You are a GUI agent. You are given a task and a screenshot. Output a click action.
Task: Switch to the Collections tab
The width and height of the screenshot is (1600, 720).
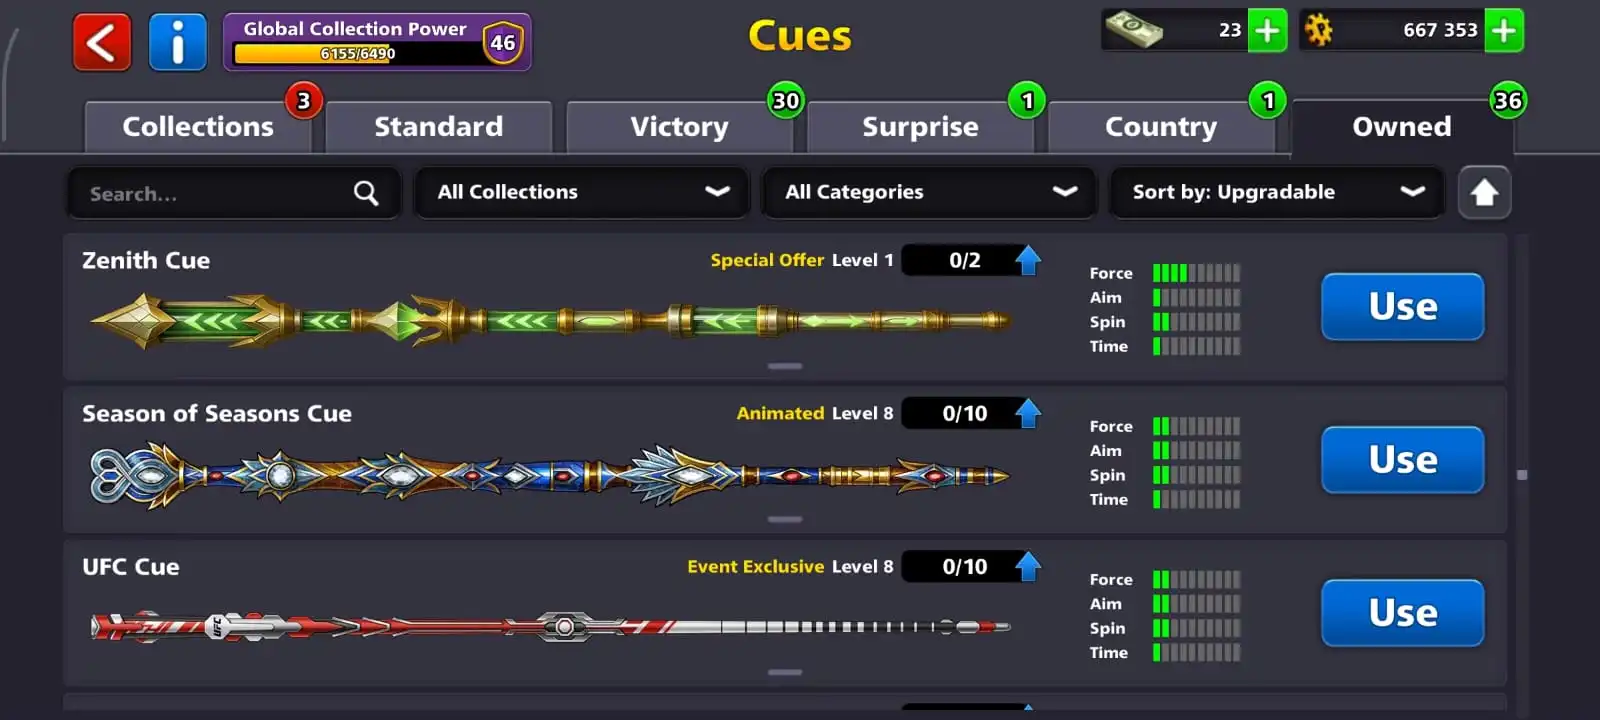point(198,127)
